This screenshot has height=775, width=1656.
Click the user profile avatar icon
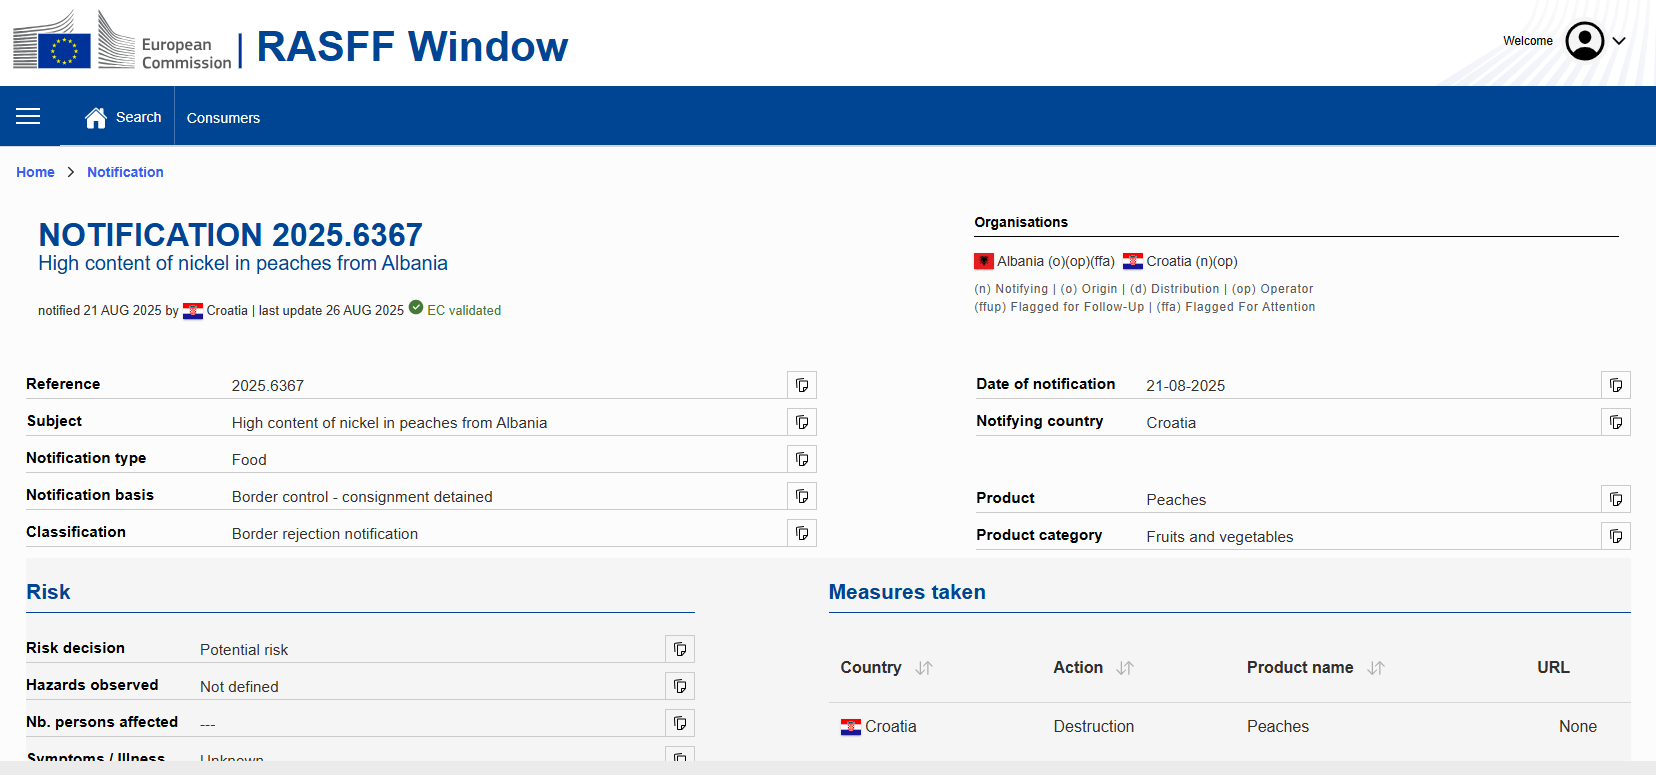(x=1584, y=41)
